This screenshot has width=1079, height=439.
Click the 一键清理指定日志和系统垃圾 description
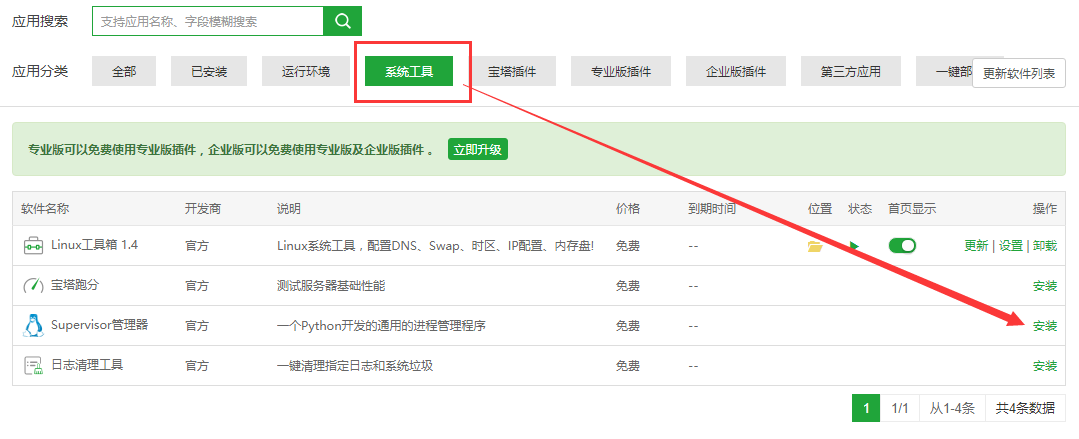coord(355,366)
